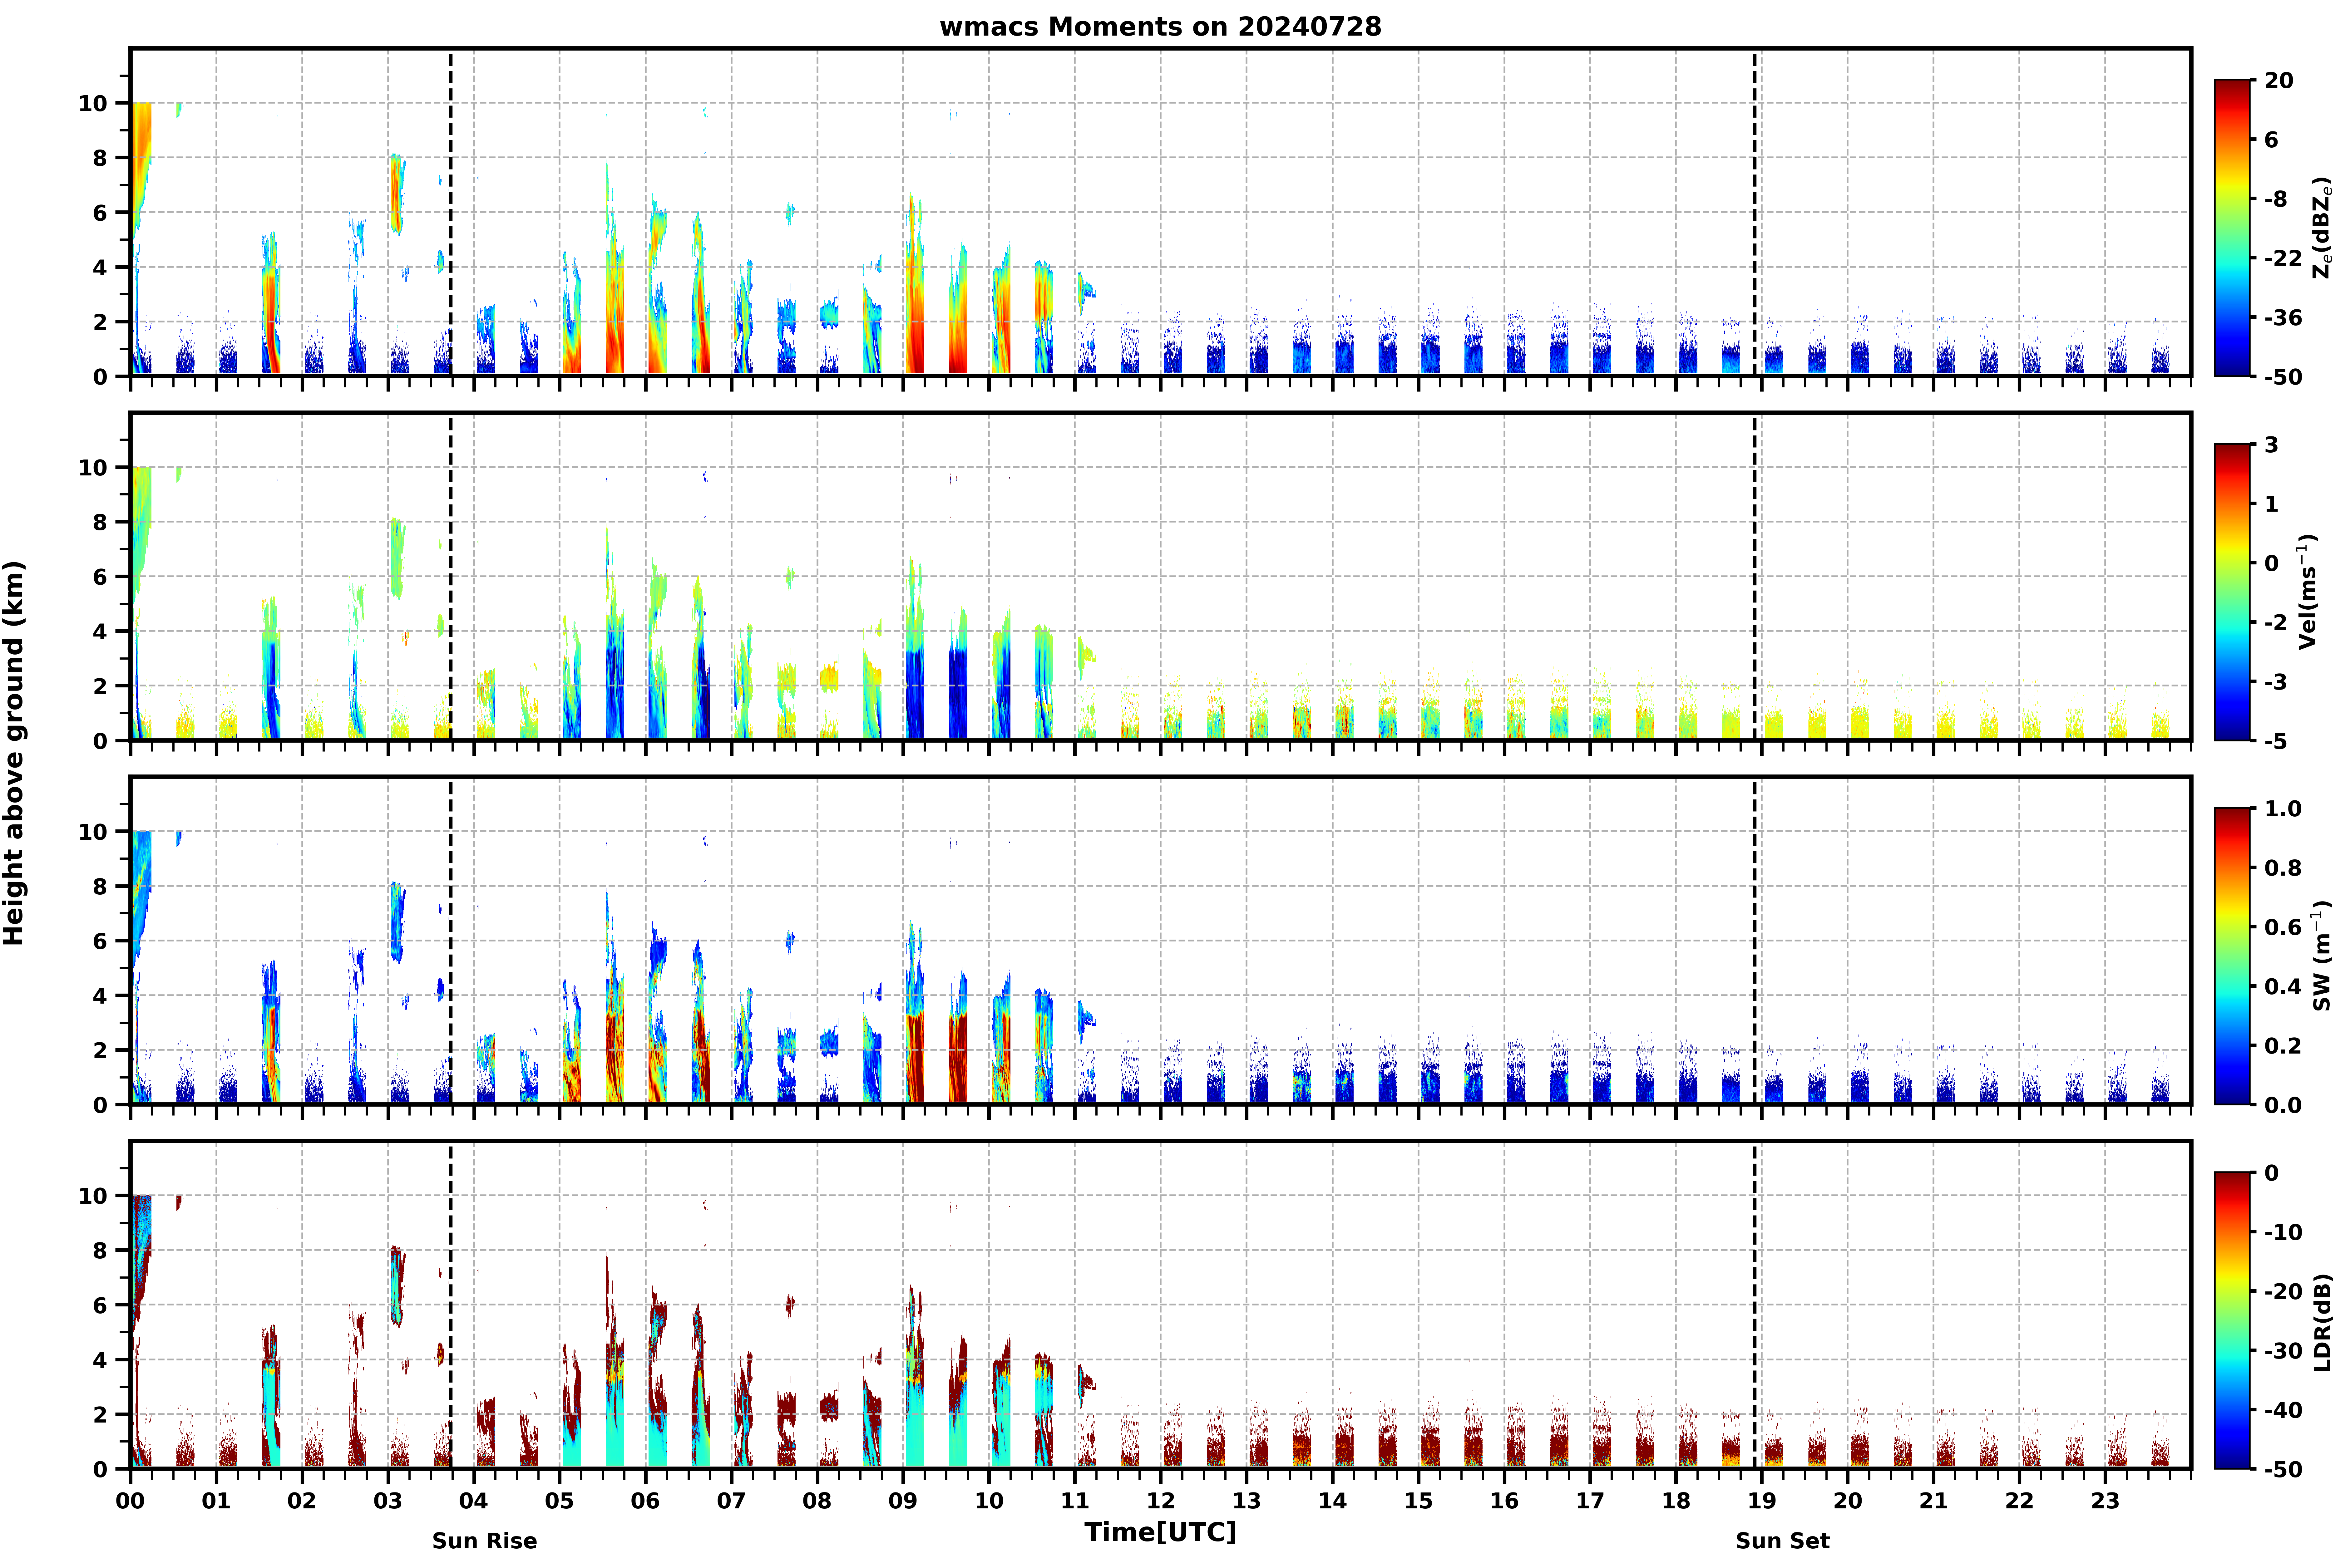Click the SW spectral width colorbar
The height and width of the screenshot is (1568, 2350).
pyautogui.click(x=2232, y=956)
